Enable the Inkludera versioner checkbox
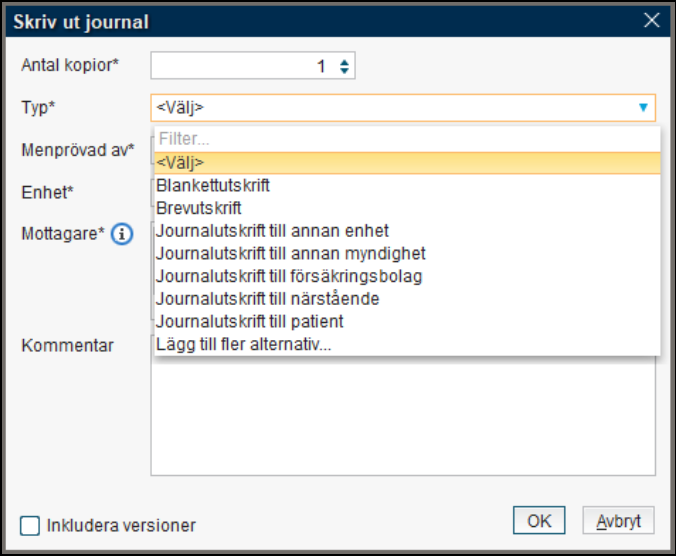Viewport: 677px width, 556px height. pyautogui.click(x=31, y=525)
